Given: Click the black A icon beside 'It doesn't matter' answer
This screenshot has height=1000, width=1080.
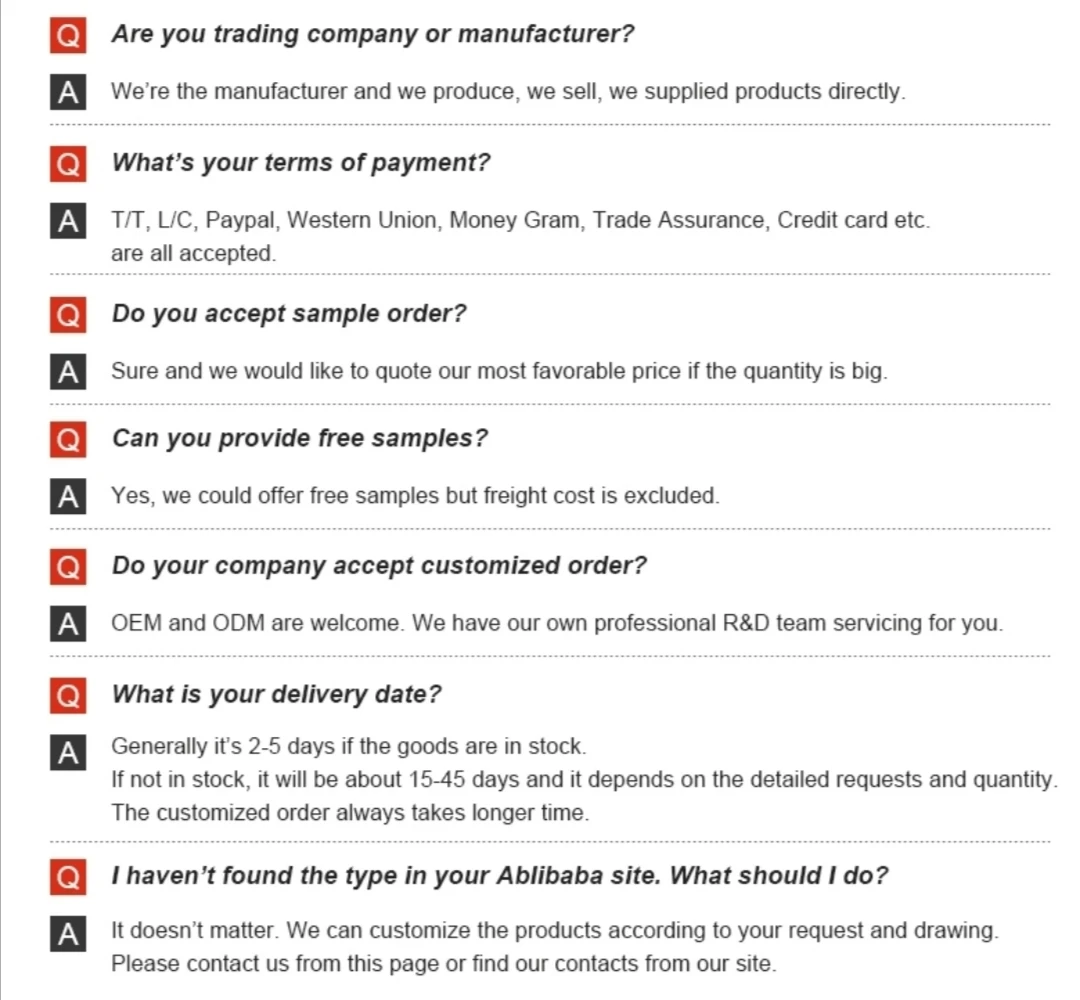Looking at the screenshot, I should click(67, 935).
